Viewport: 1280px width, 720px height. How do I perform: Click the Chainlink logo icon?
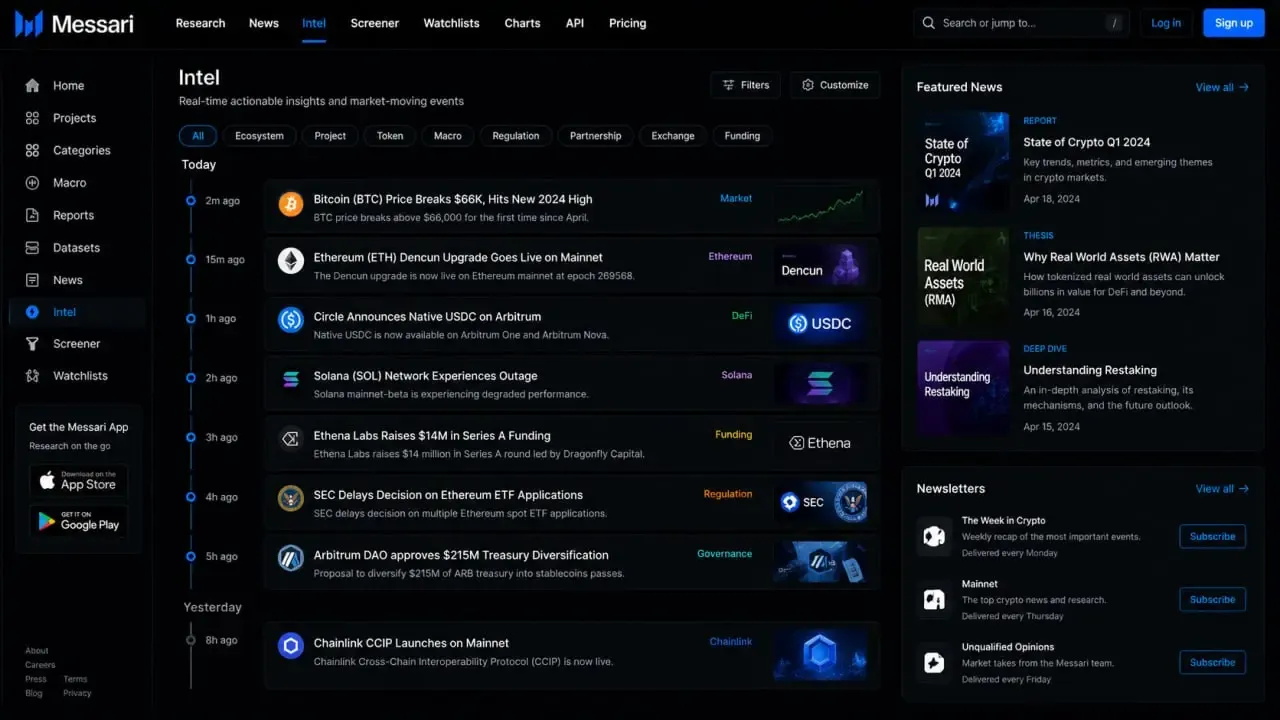(x=291, y=646)
